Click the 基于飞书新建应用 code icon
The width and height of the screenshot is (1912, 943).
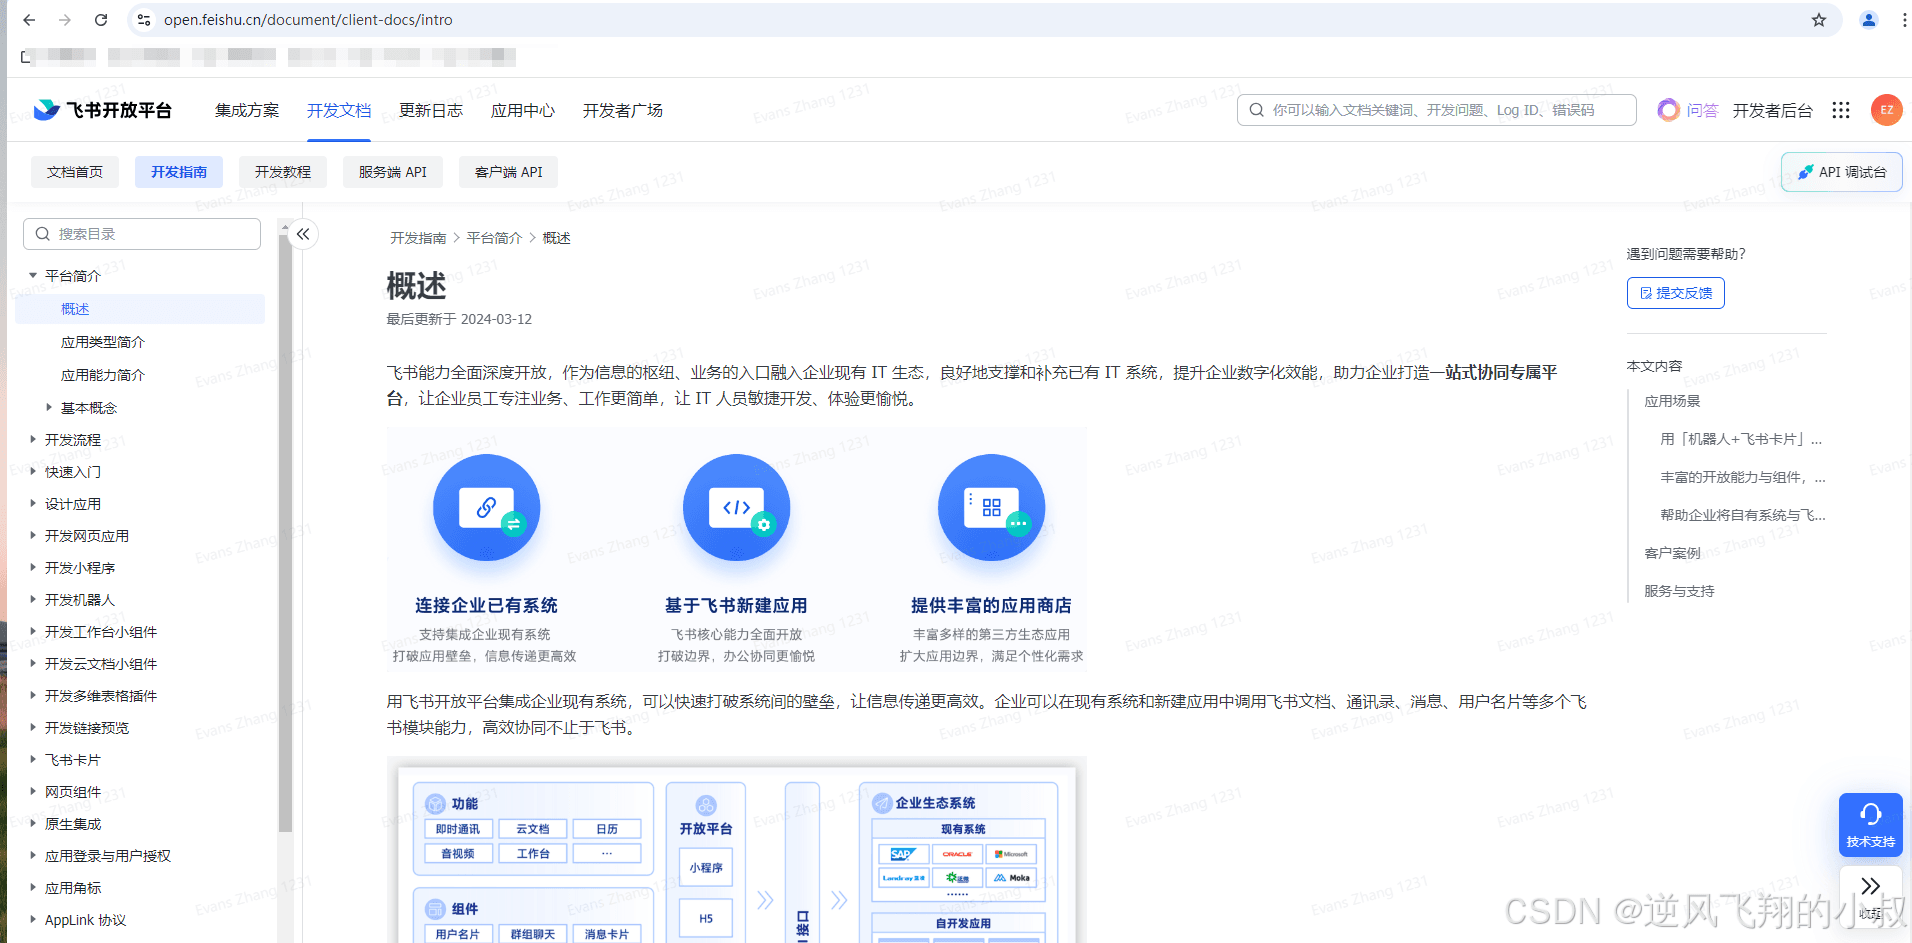(x=736, y=508)
